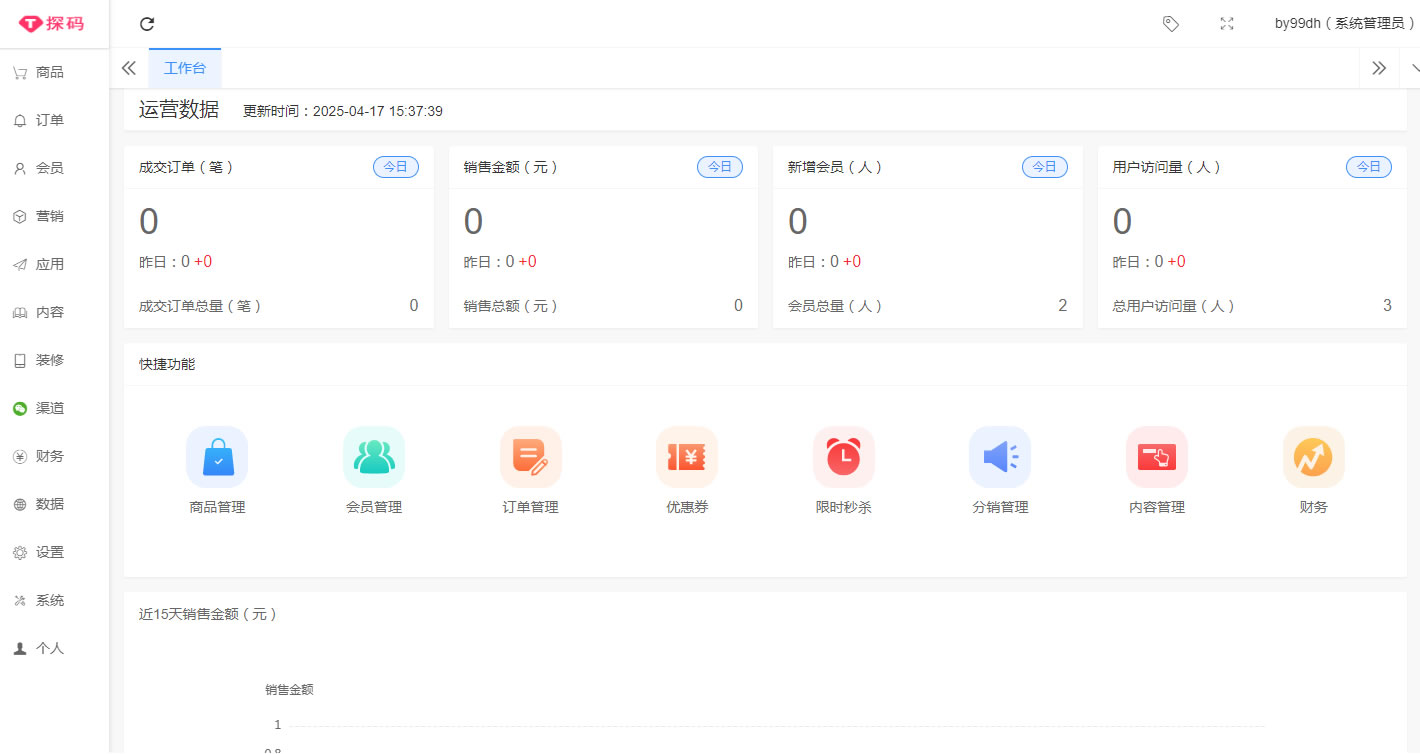The image size is (1420, 754).
Task: Click the 销售金额 chart axis label
Action: [x=289, y=689]
